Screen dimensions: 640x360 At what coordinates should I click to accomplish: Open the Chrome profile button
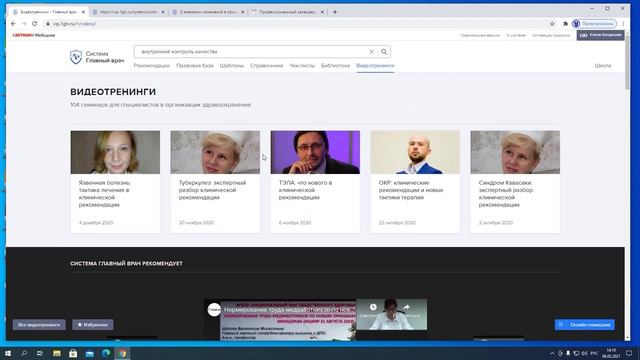pos(594,24)
